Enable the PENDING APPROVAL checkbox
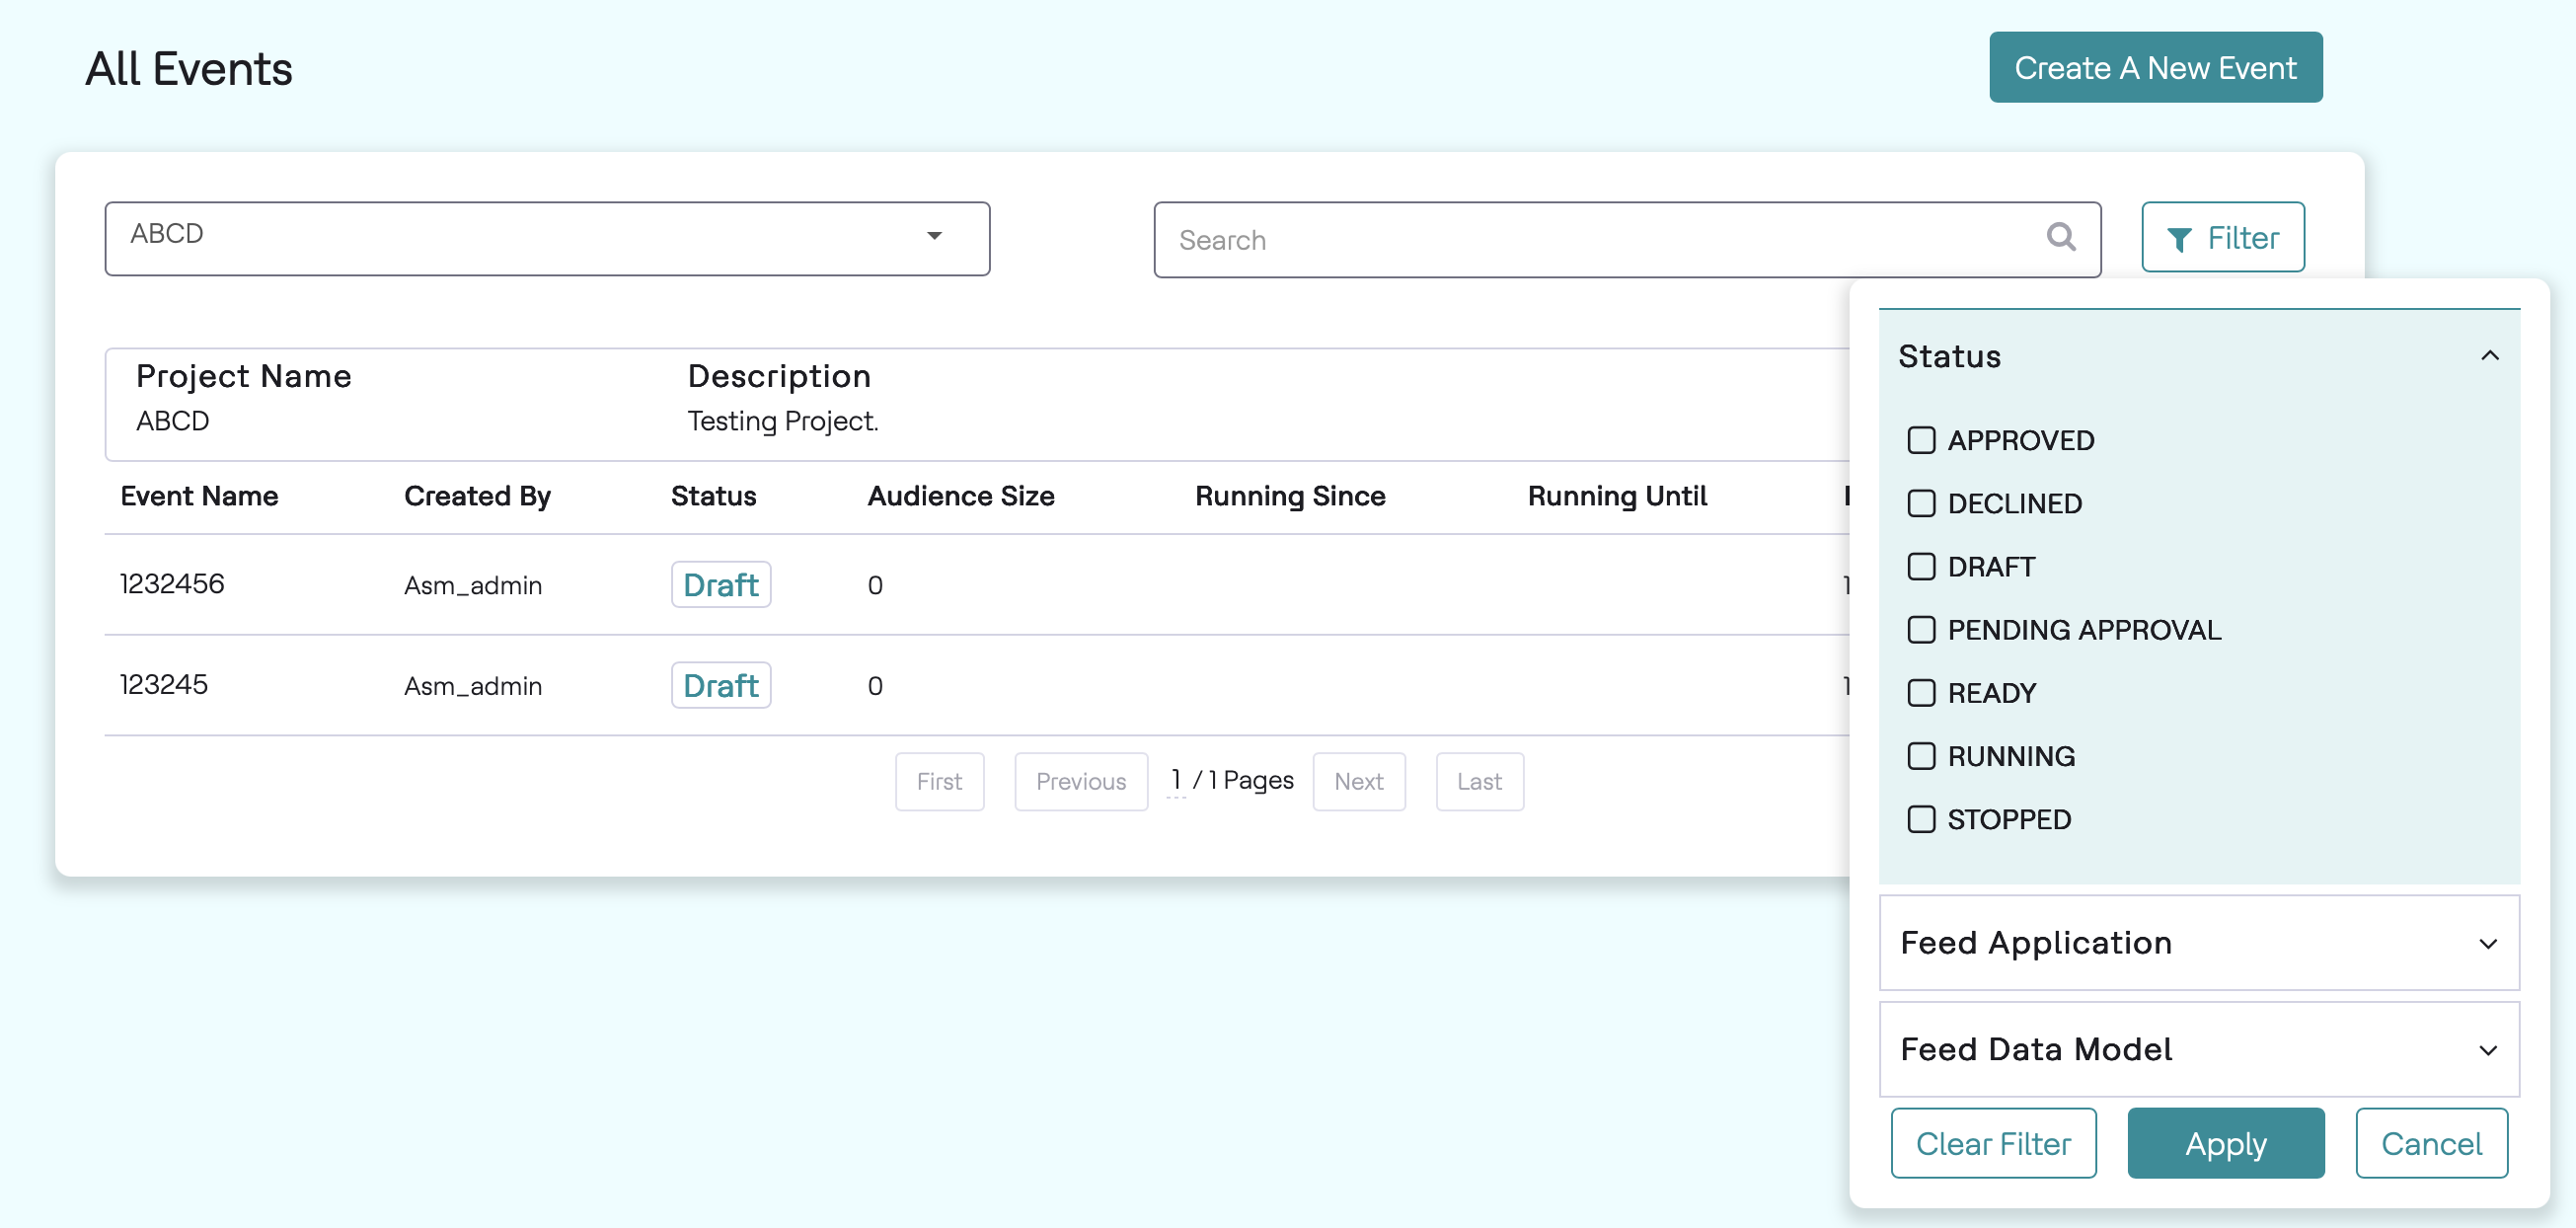Image resolution: width=2576 pixels, height=1228 pixels. click(x=1920, y=630)
